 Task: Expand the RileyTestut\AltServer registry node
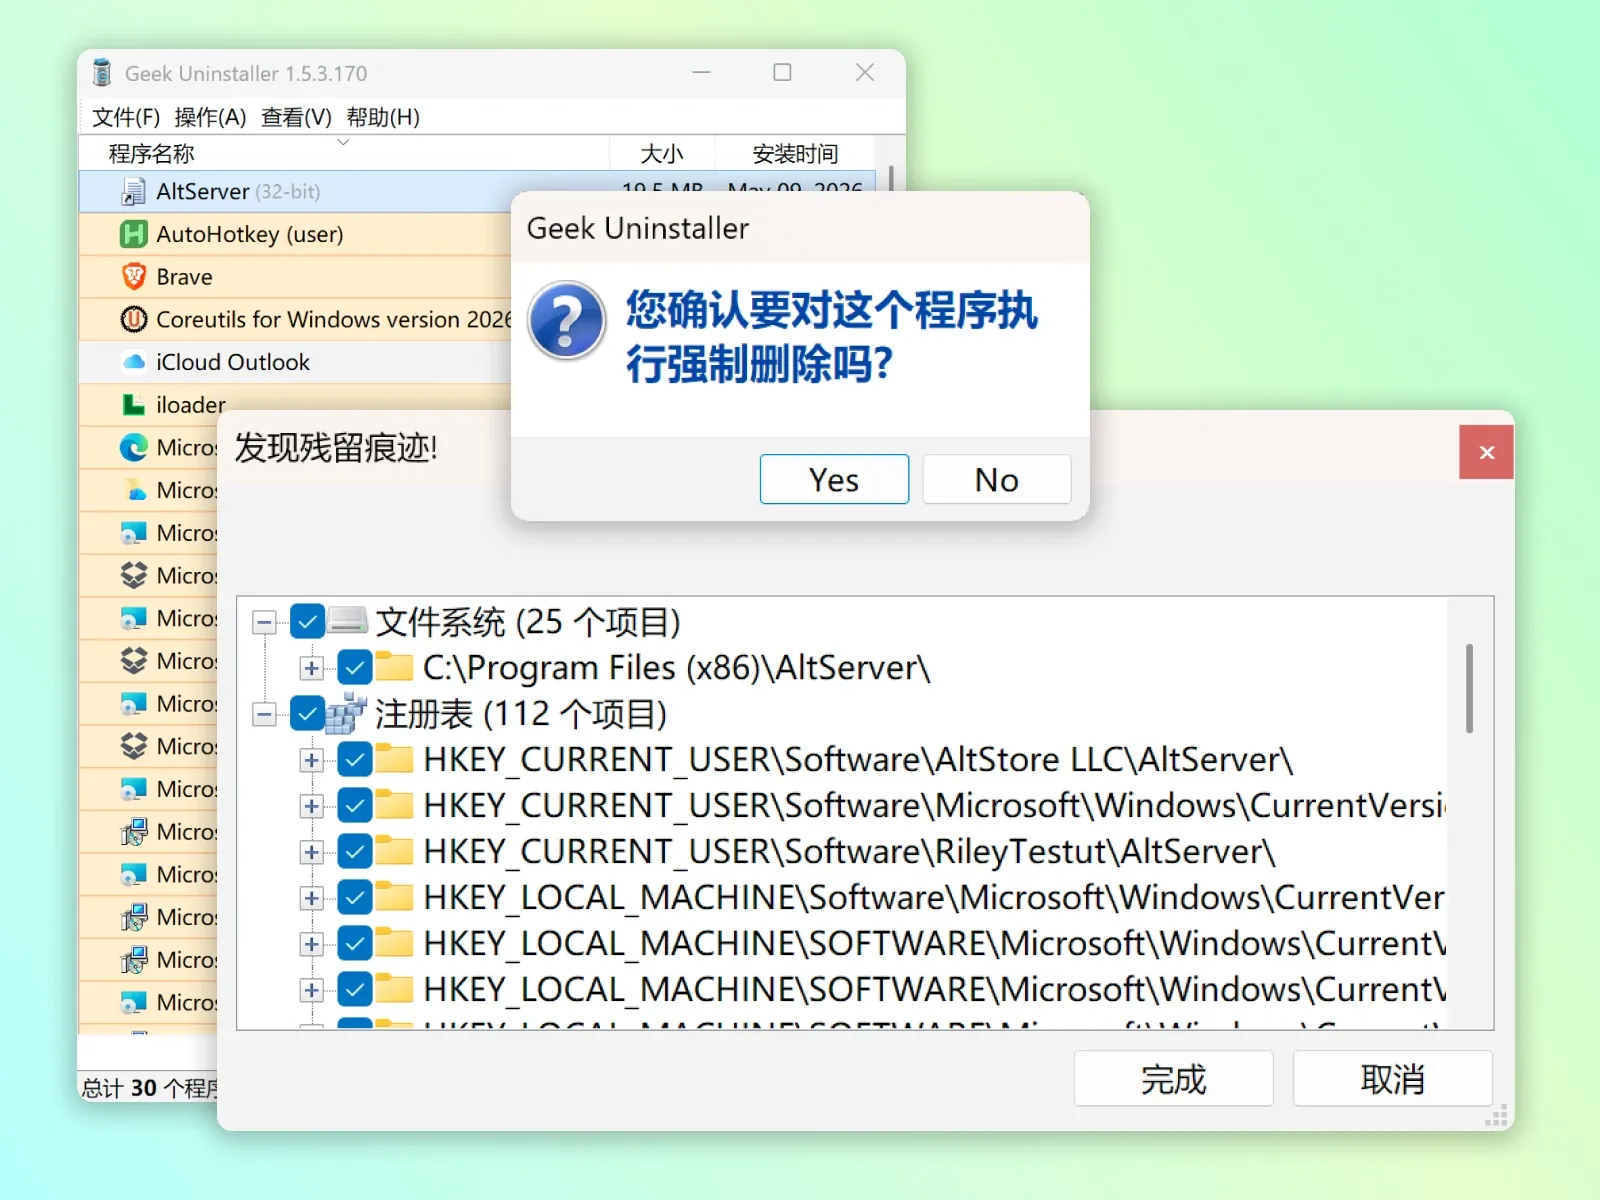(x=312, y=852)
